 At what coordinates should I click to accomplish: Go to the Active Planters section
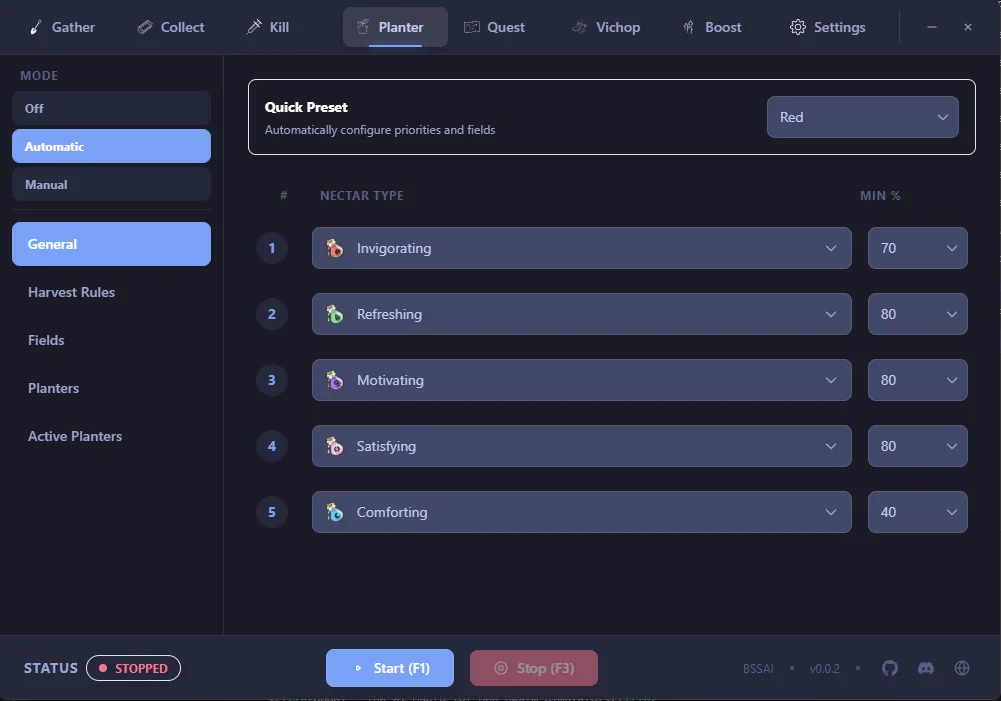(x=75, y=436)
